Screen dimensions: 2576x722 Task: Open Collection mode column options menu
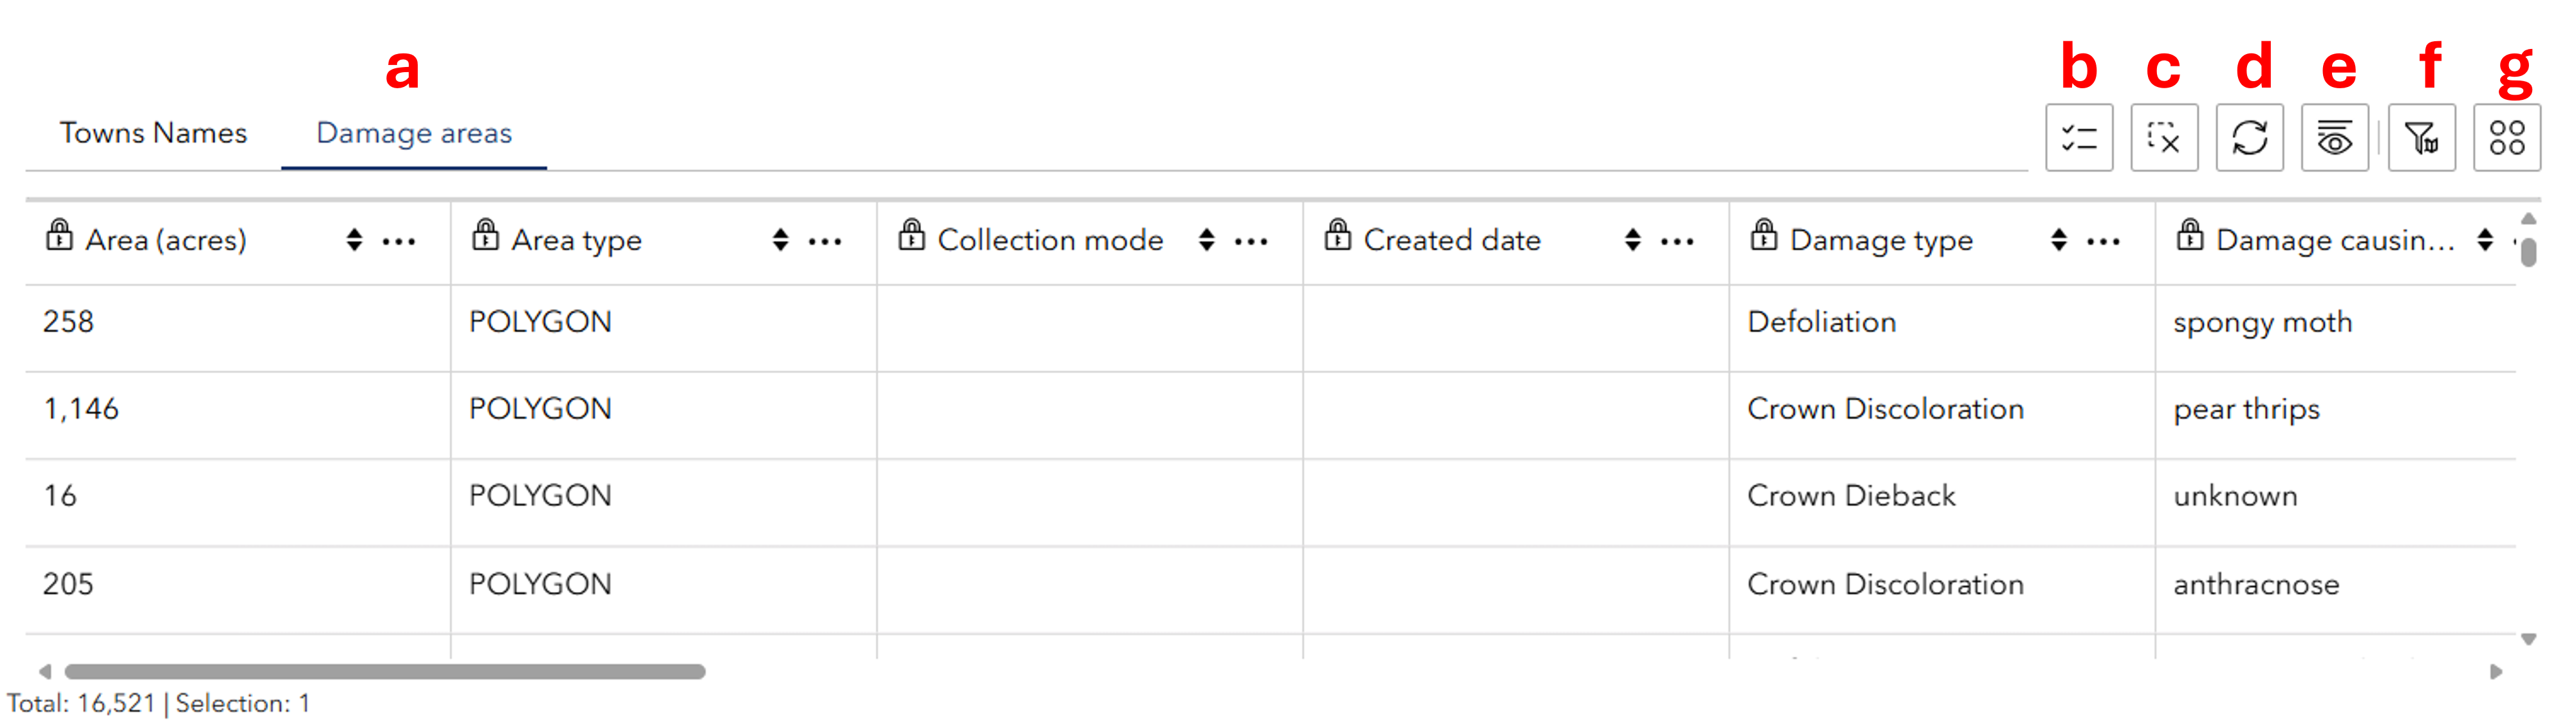1251,241
